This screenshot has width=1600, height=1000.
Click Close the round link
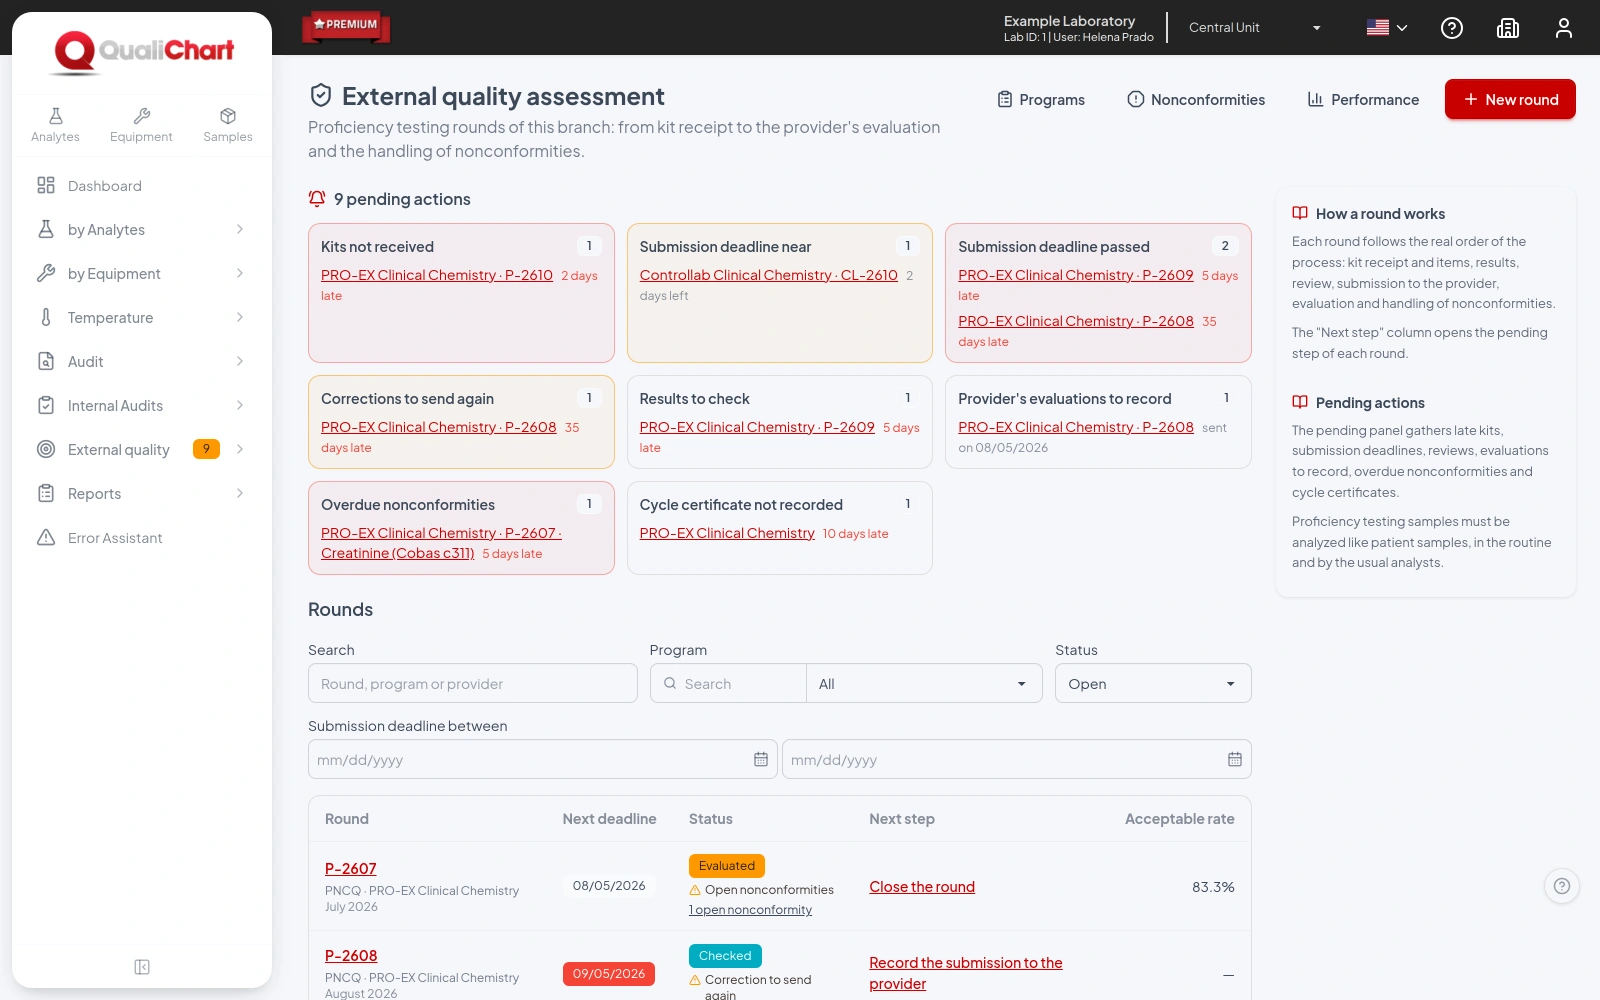coord(922,887)
